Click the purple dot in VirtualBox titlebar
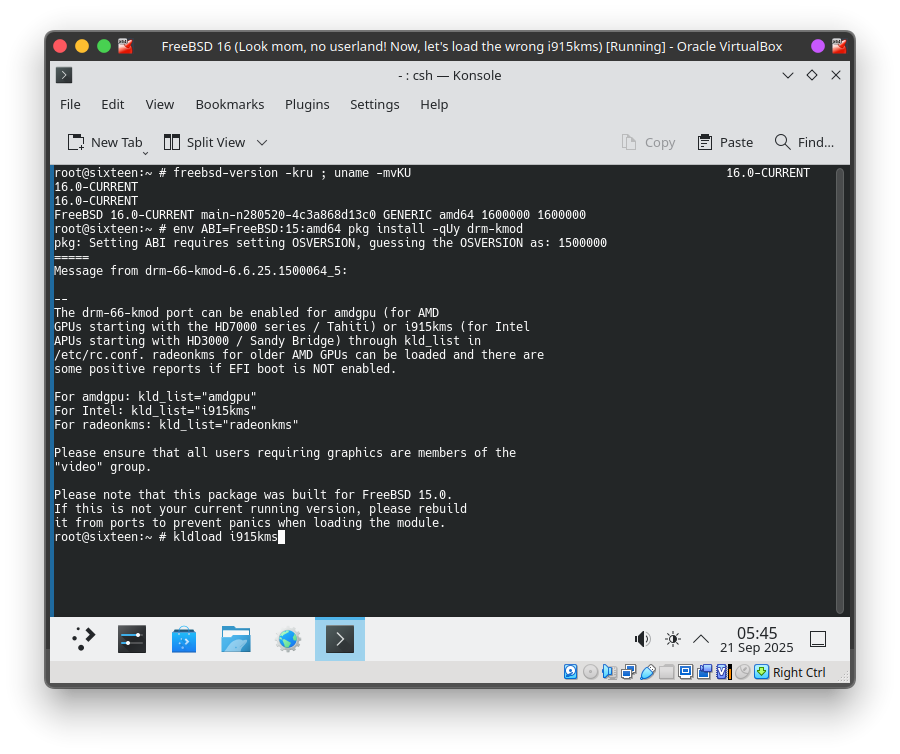Viewport: 900px width, 754px height. pyautogui.click(x=818, y=46)
